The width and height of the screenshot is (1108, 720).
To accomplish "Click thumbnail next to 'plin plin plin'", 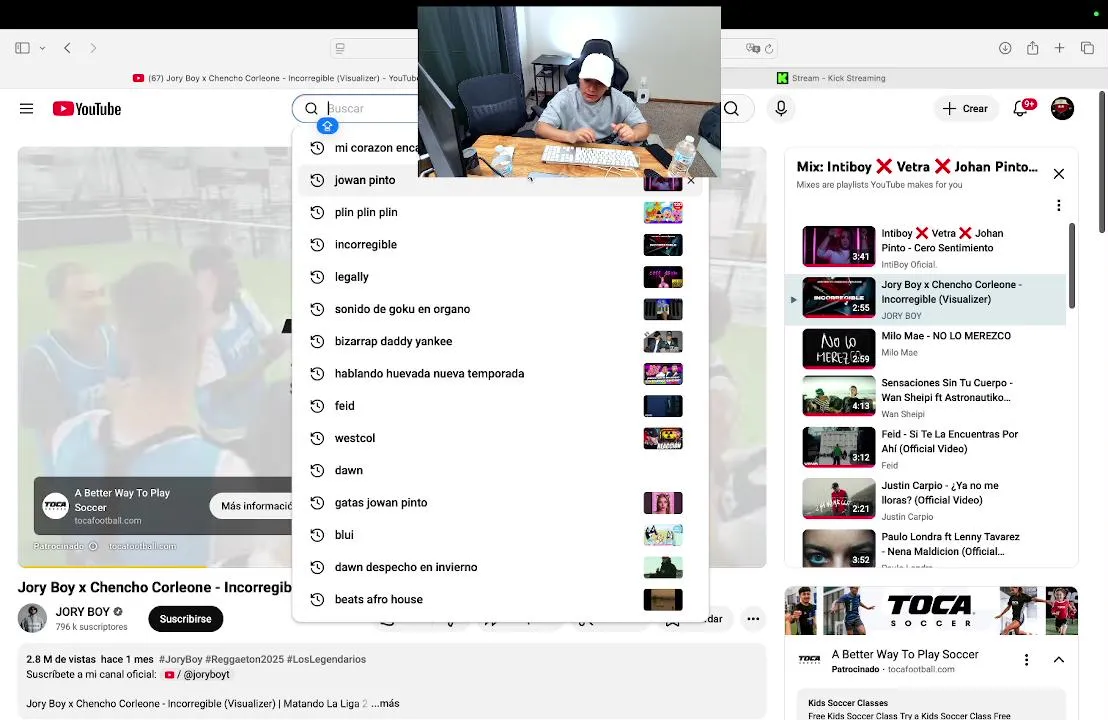I will pos(663,213).
